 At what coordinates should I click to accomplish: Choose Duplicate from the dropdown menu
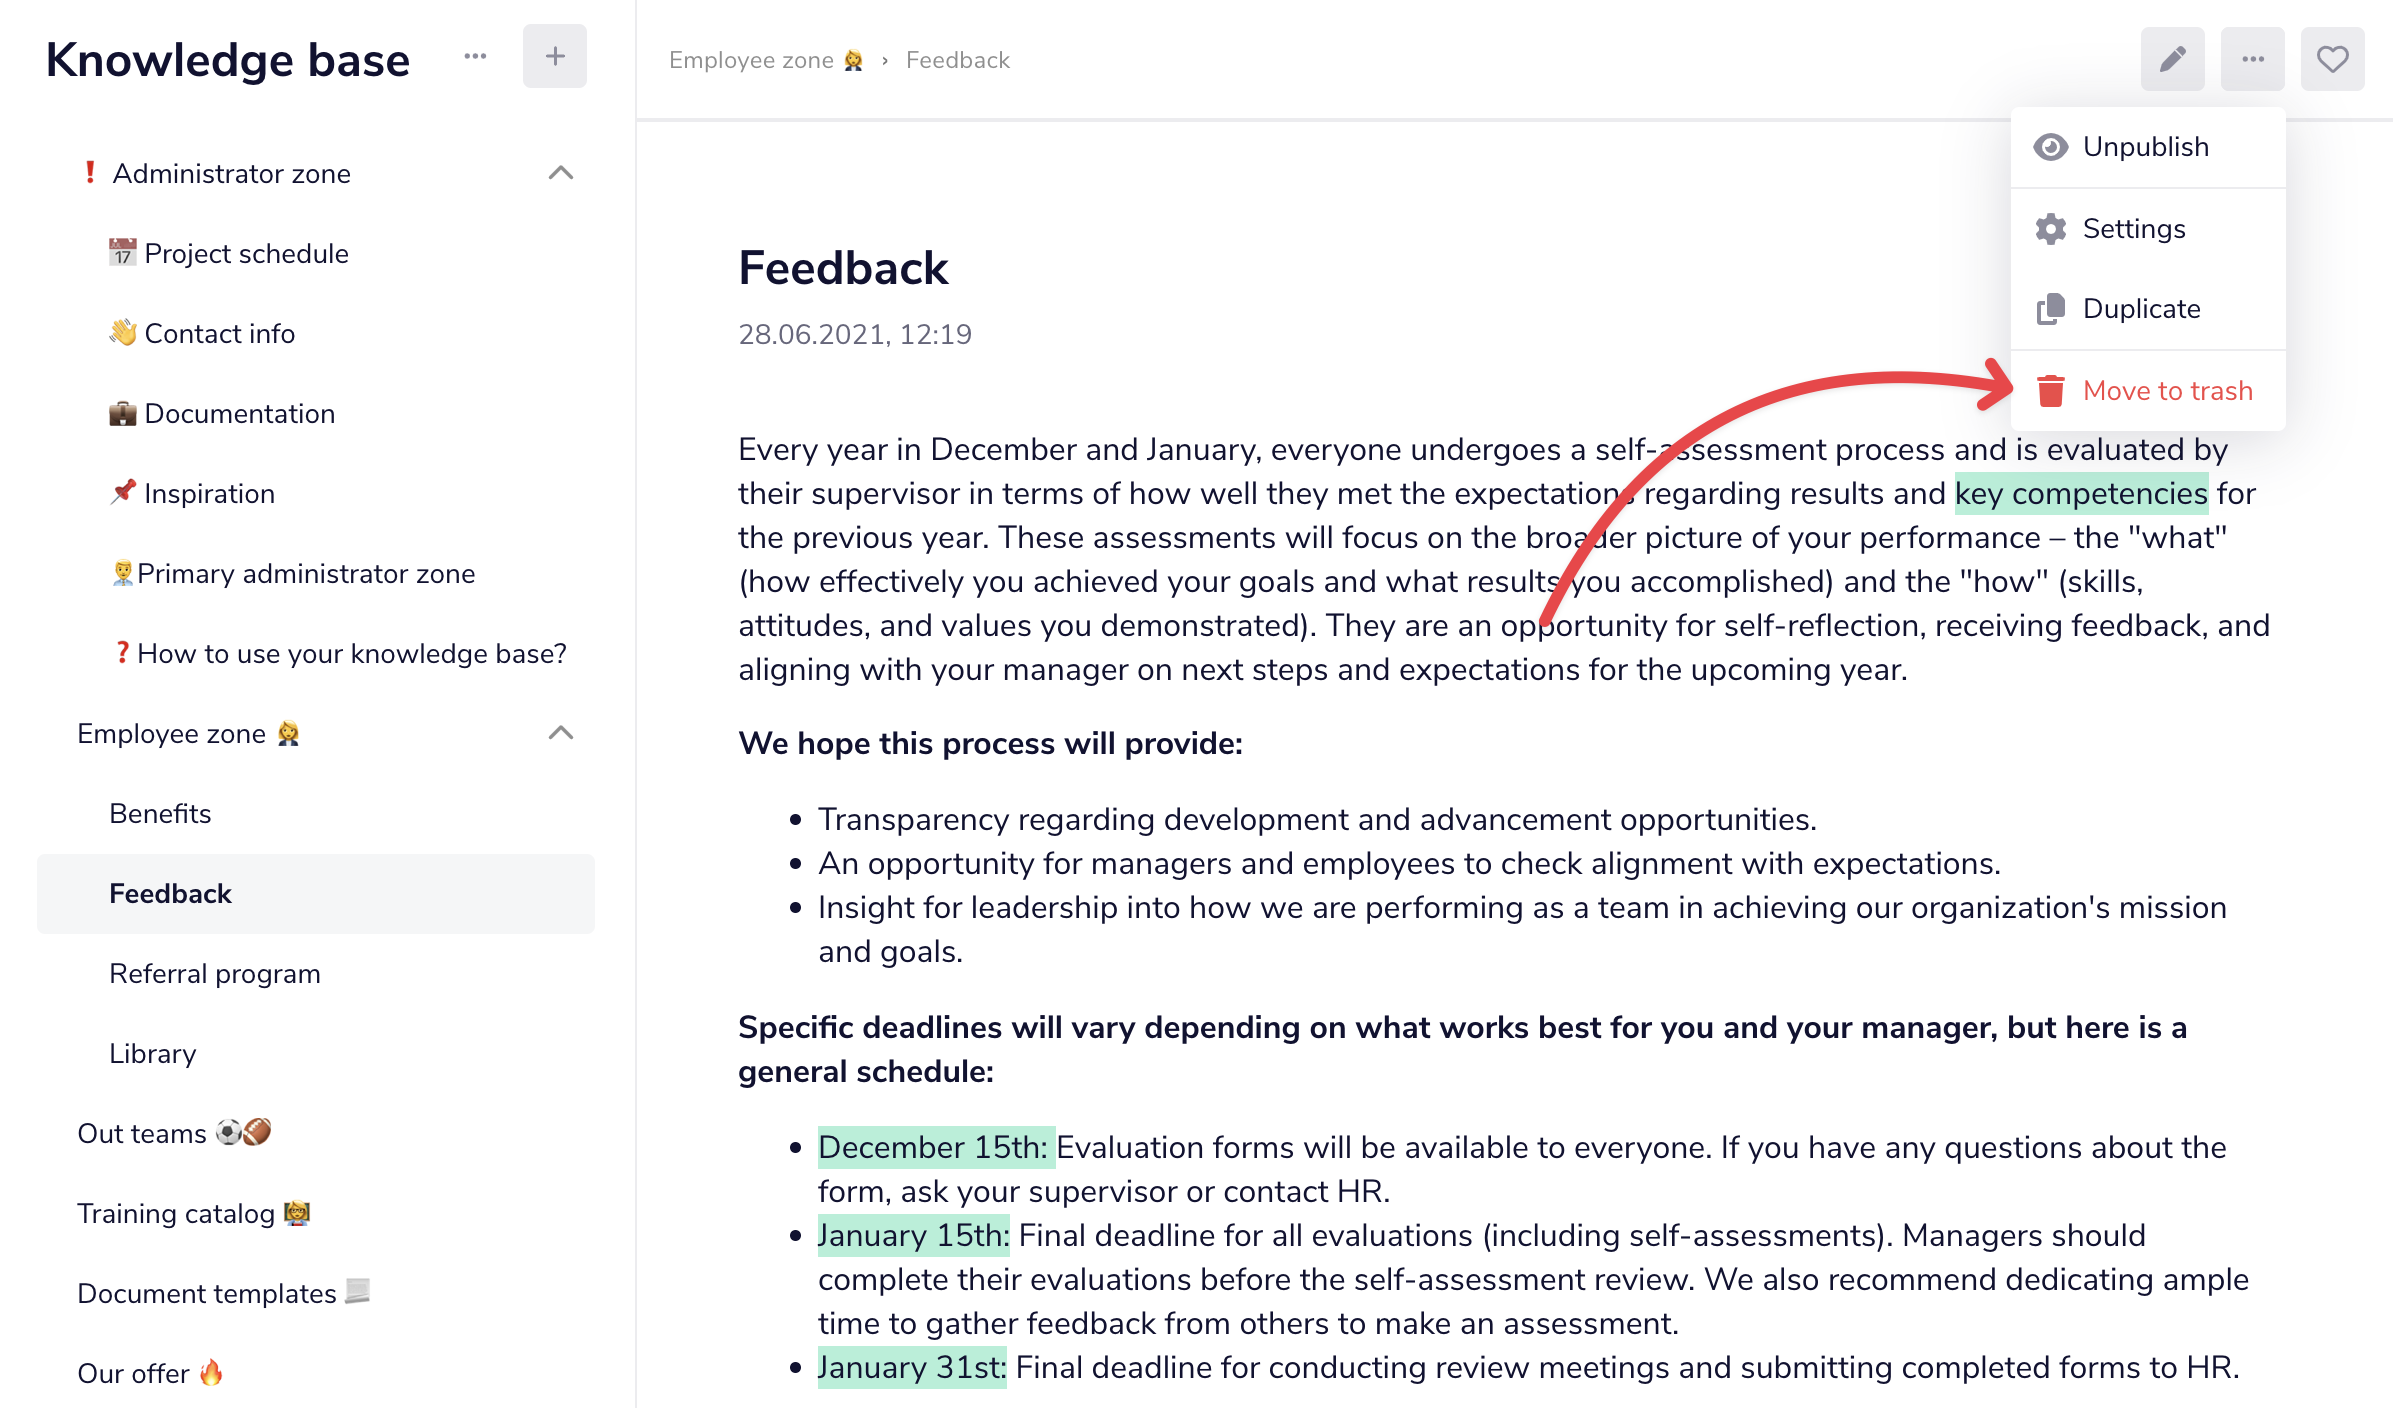[x=2148, y=309]
